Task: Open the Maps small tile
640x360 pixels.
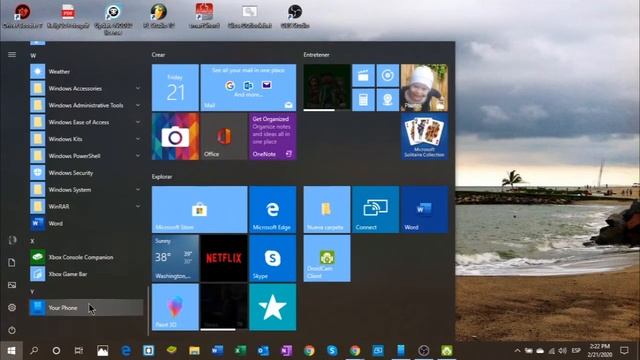Action: pos(387,100)
